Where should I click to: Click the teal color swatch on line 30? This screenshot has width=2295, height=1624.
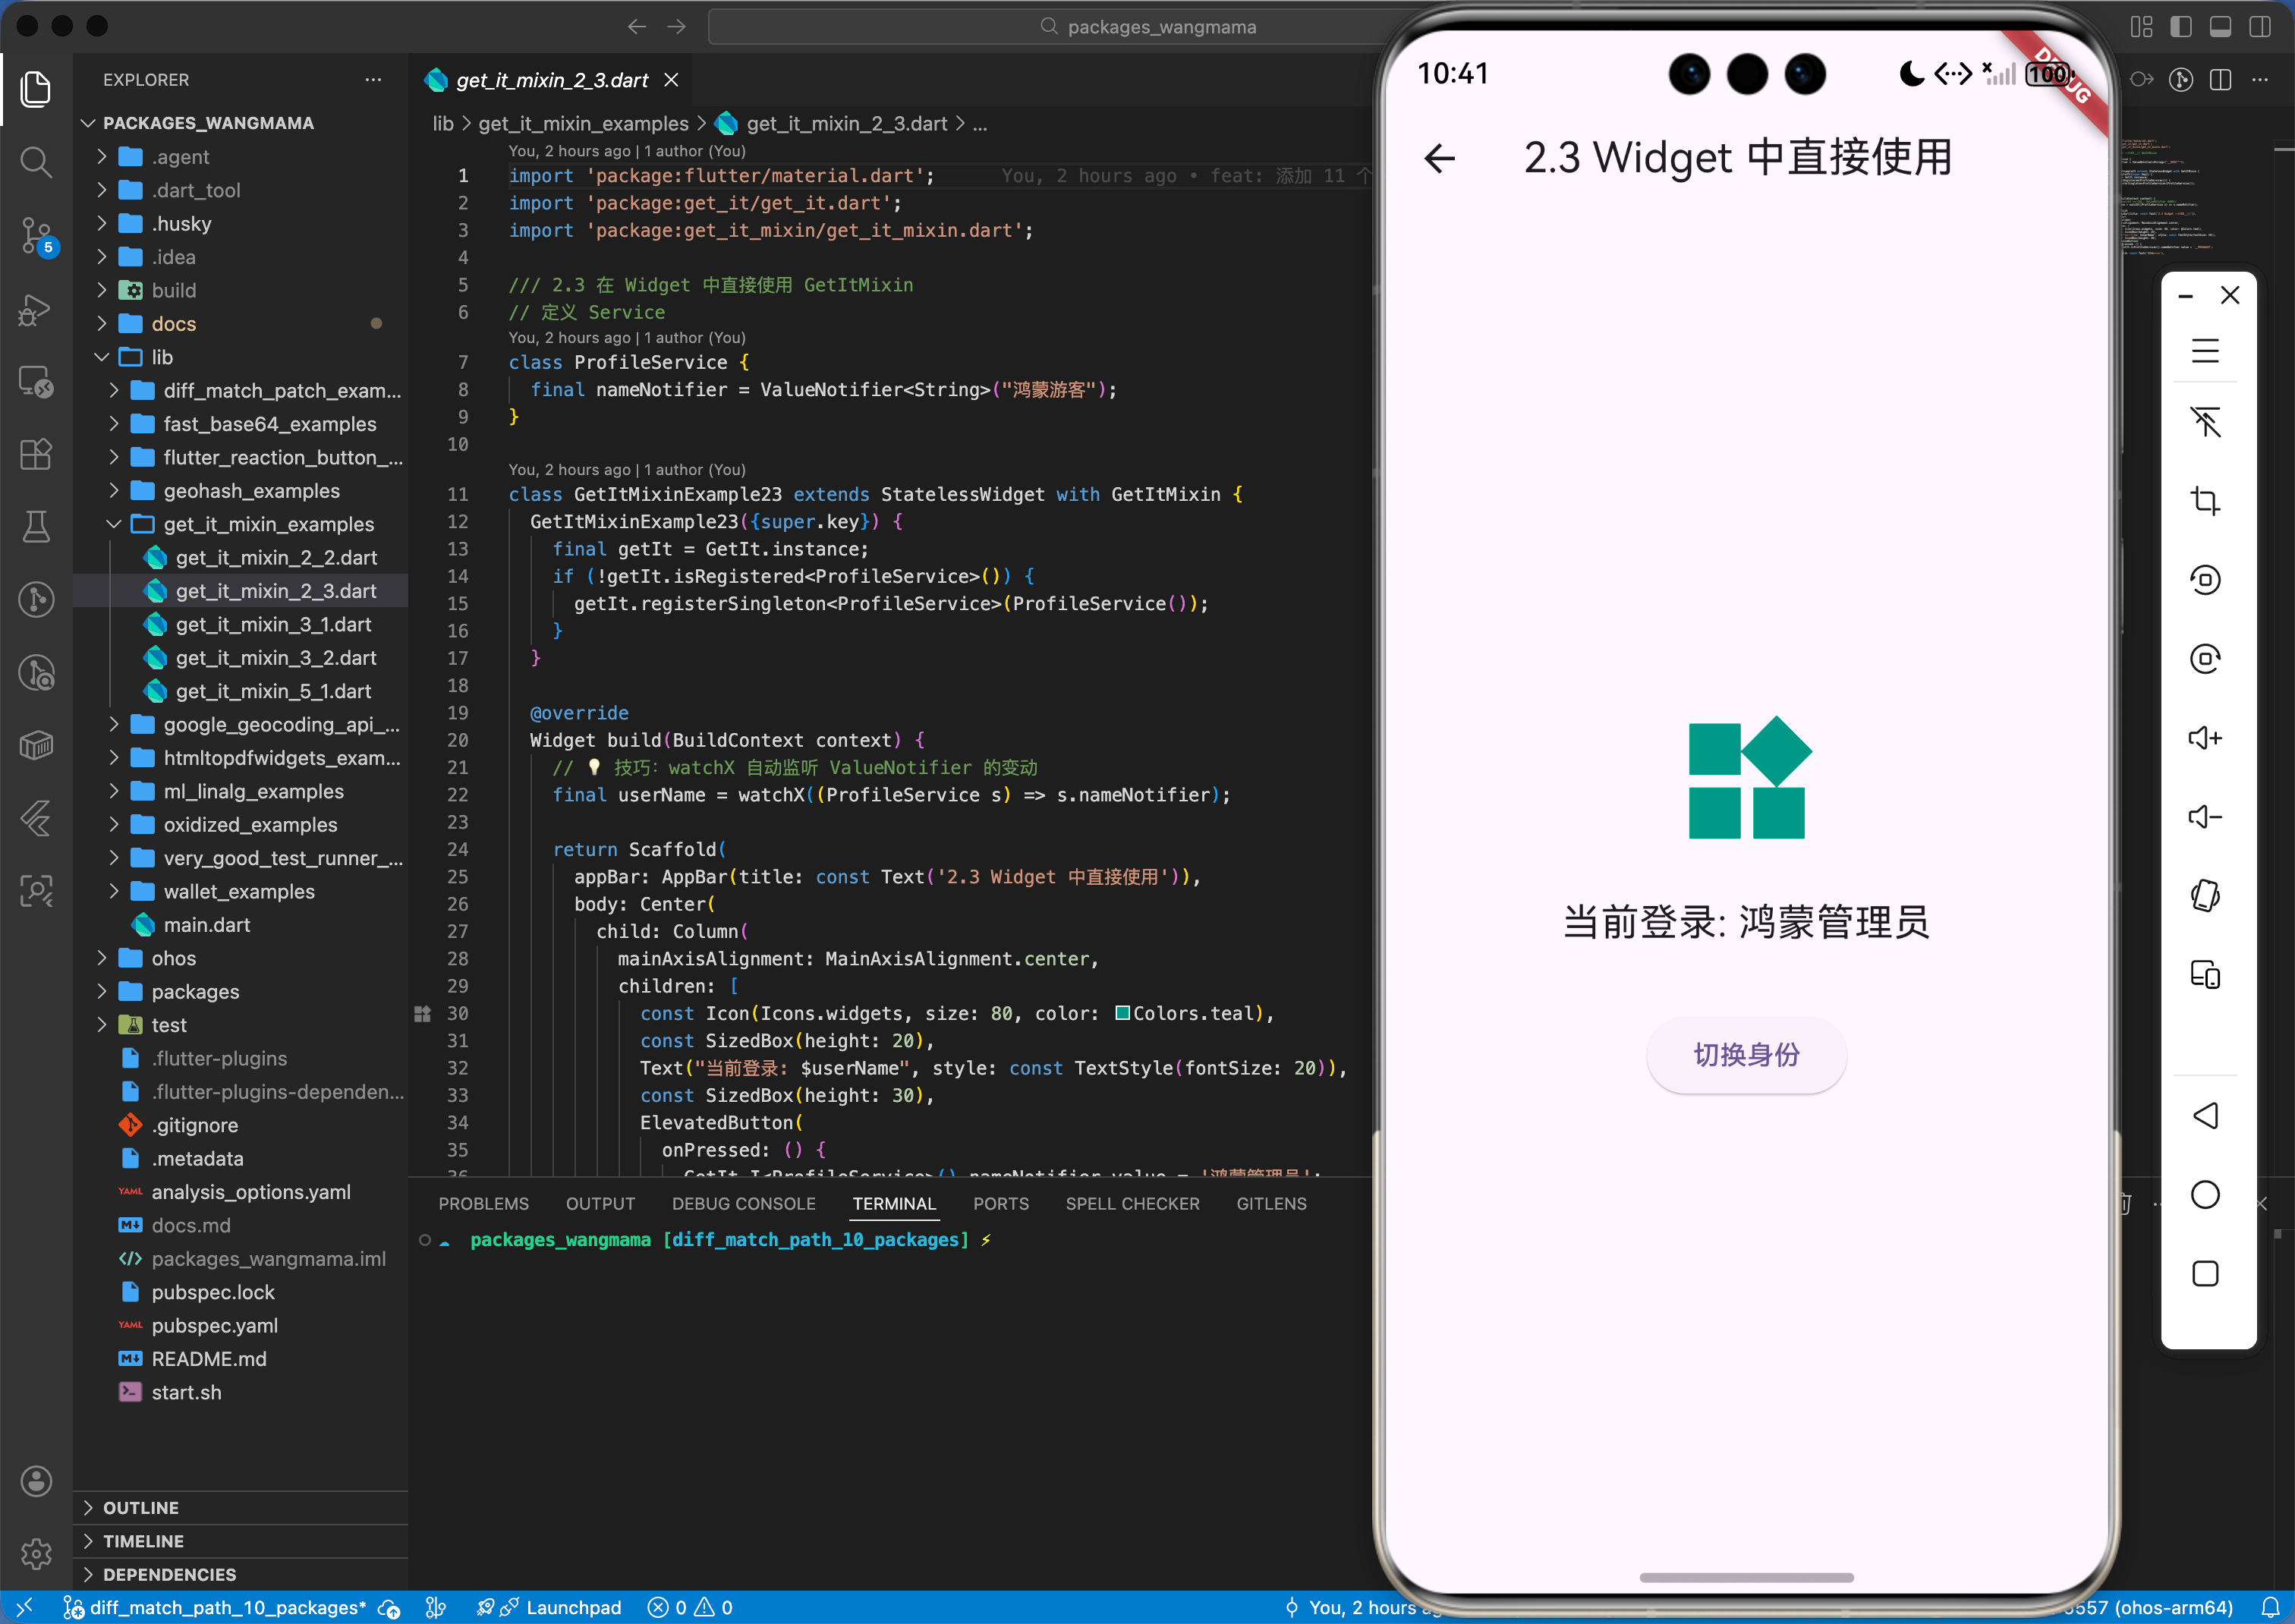coord(1122,1013)
